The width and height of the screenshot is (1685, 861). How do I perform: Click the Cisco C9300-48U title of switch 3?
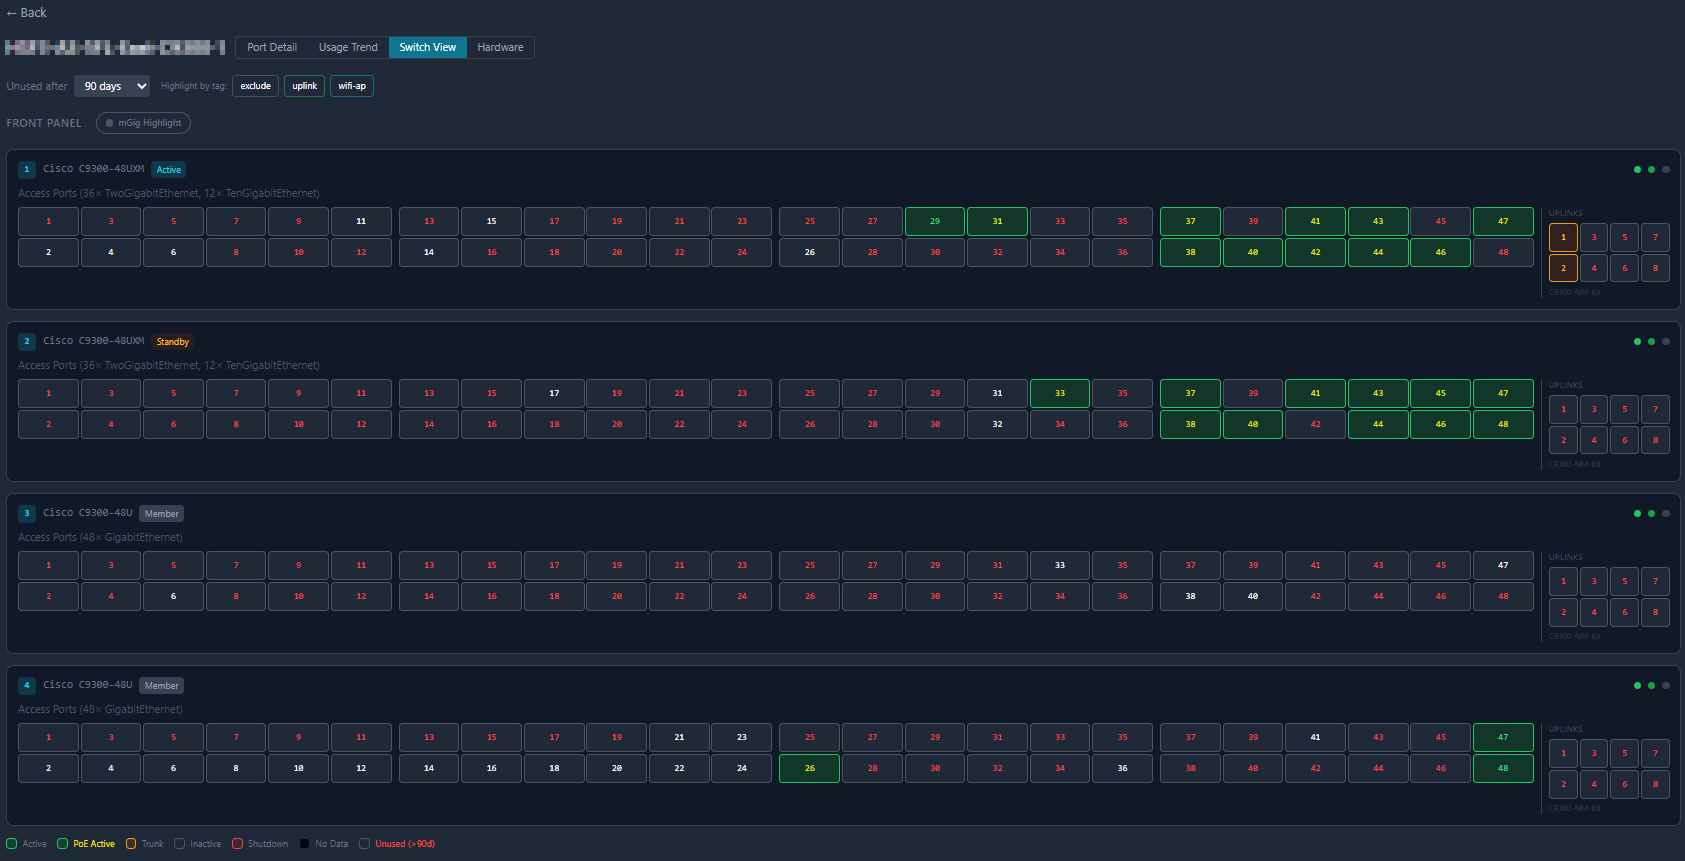(88, 513)
